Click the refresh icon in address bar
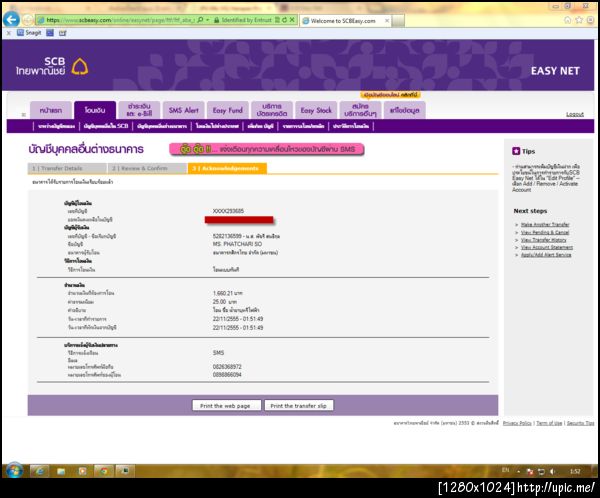 tap(284, 20)
